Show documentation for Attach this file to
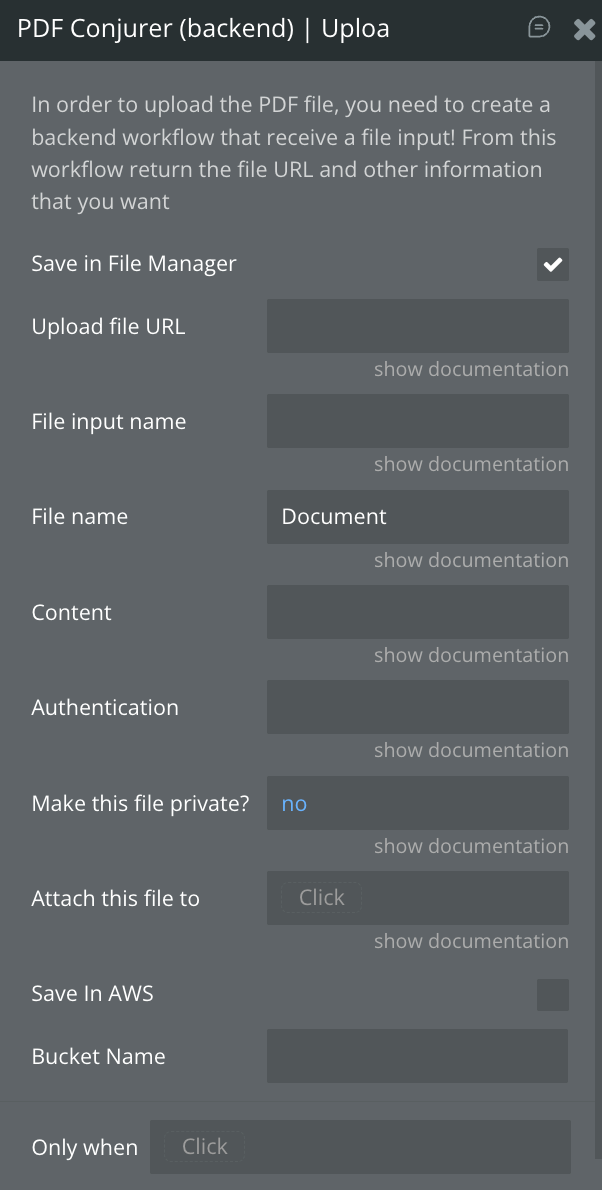The image size is (602, 1190). coord(471,941)
